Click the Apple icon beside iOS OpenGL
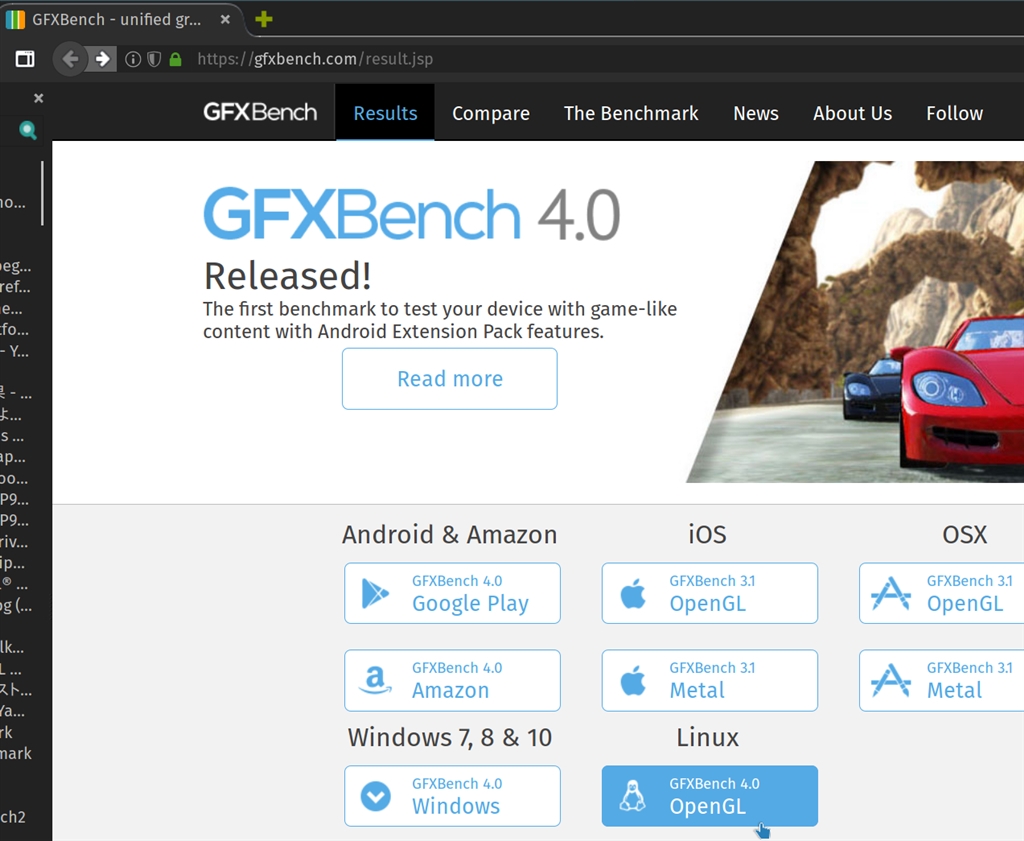The height and width of the screenshot is (841, 1024). pyautogui.click(x=633, y=593)
